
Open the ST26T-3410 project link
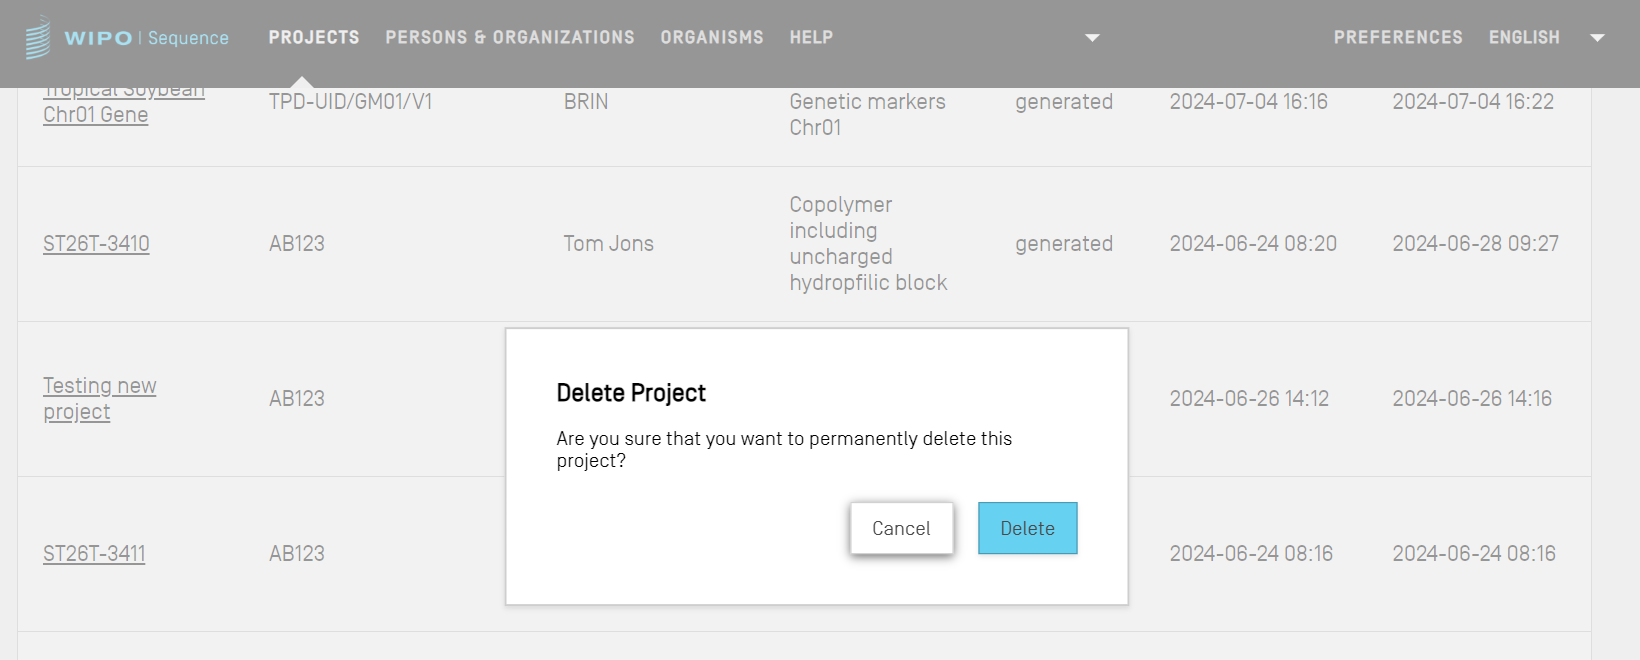(96, 244)
